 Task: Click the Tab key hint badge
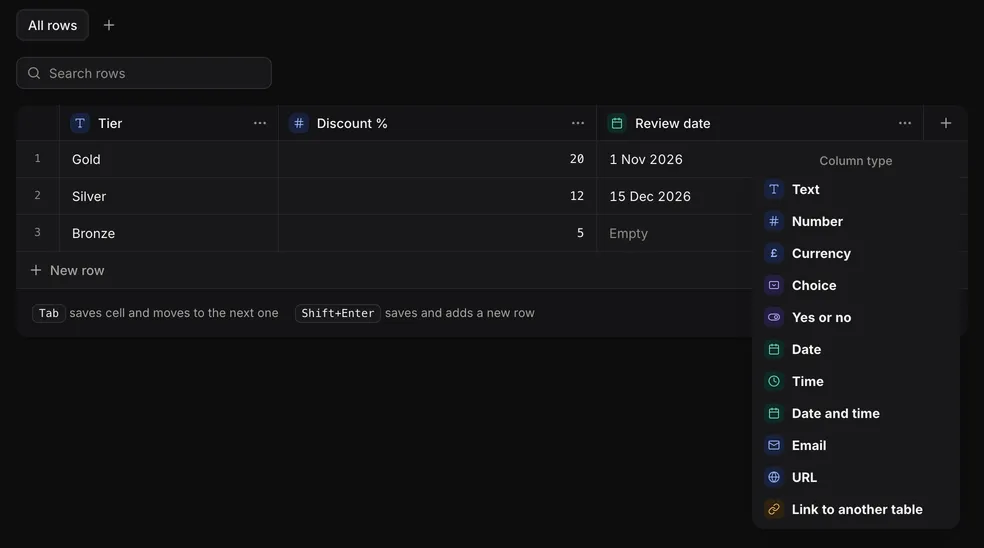pos(49,313)
